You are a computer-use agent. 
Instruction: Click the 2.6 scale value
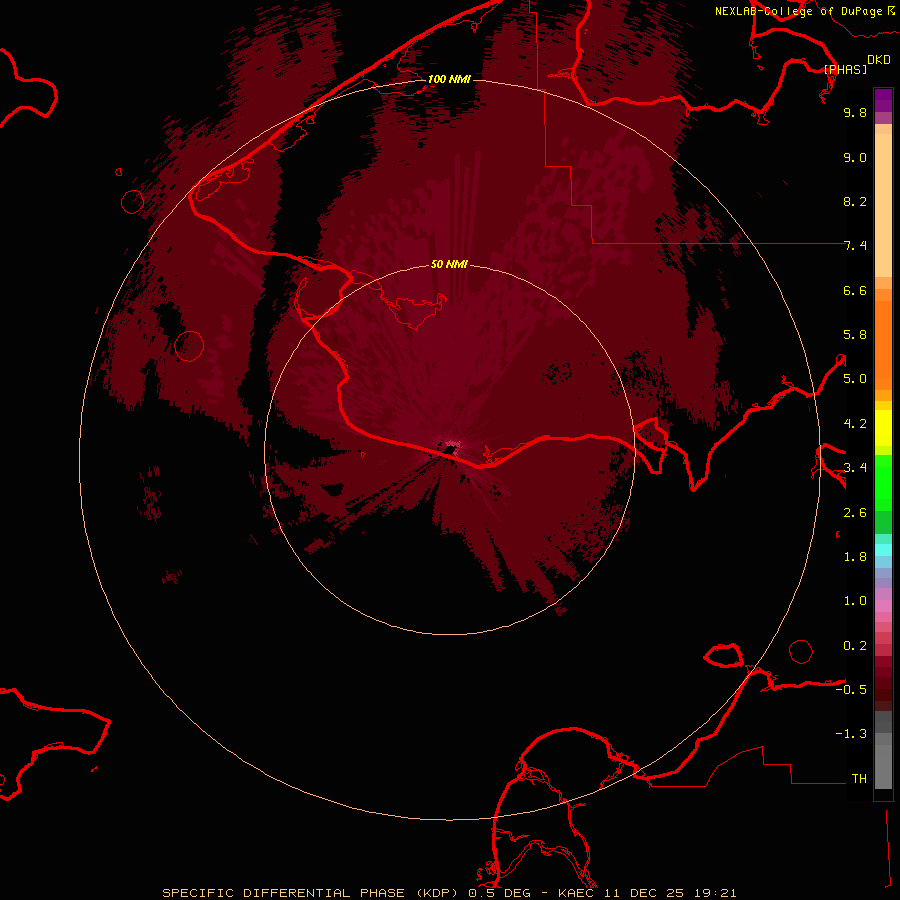(x=855, y=513)
